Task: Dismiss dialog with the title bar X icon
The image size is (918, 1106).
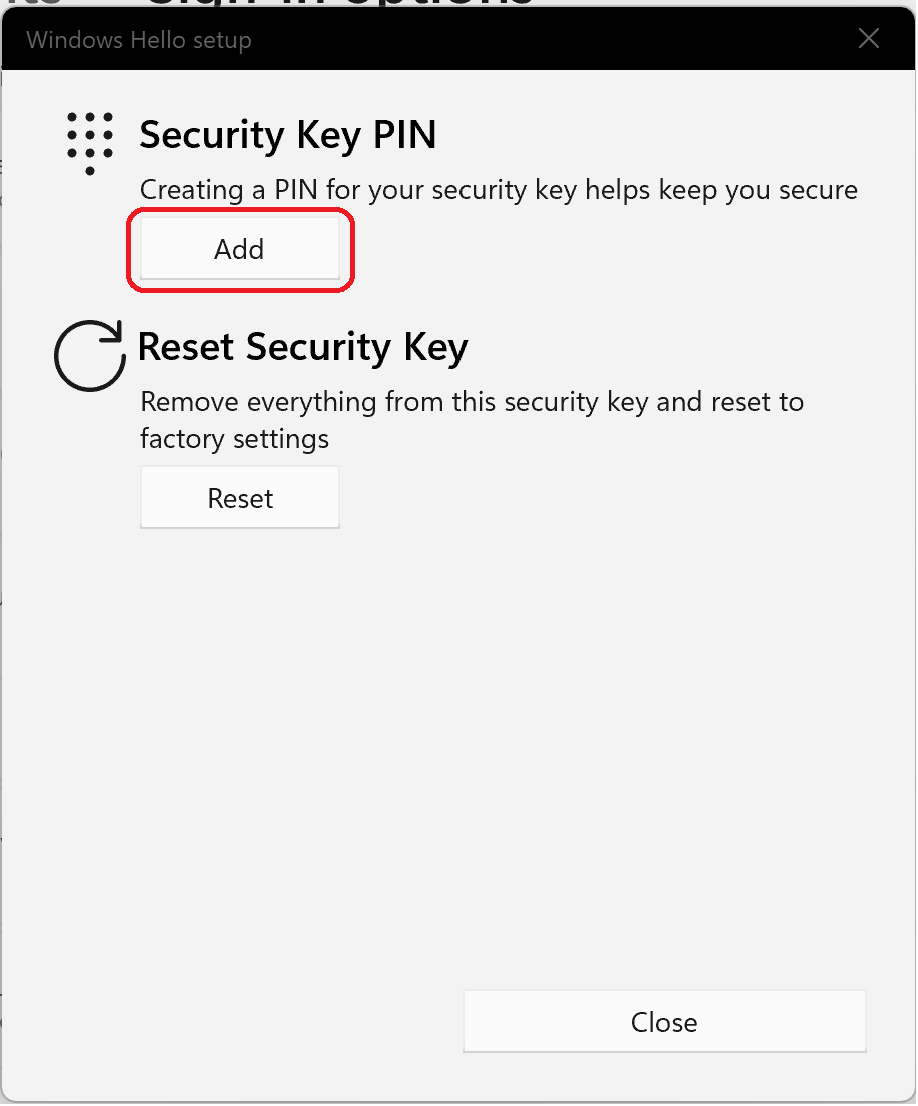Action: 869,39
